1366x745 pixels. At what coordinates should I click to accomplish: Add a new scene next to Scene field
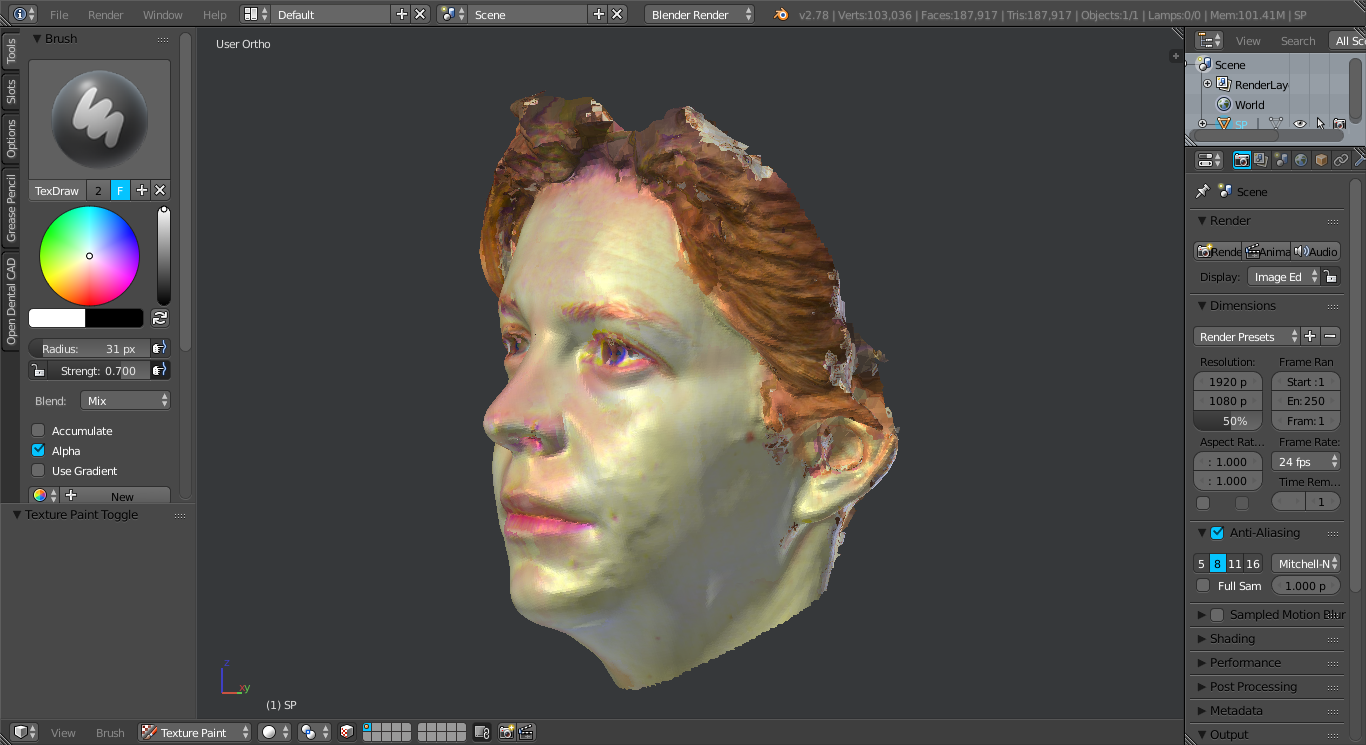pos(599,14)
